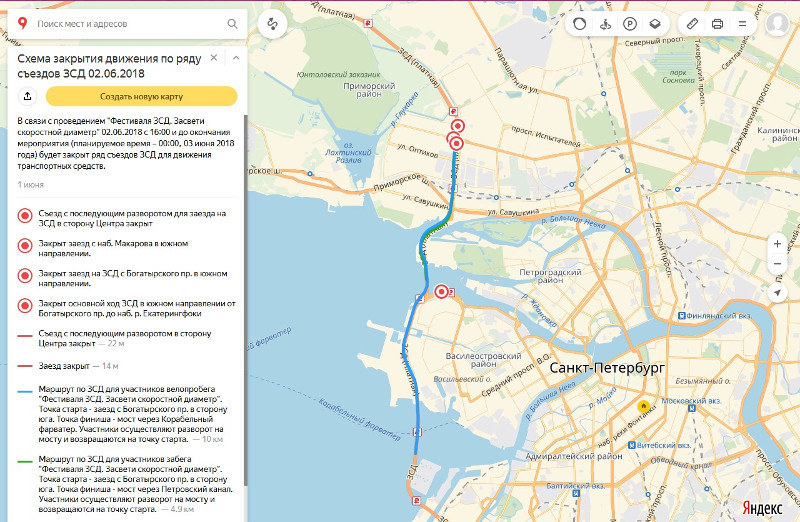
Task: Open the hamburger menu icon
Action: 742,23
